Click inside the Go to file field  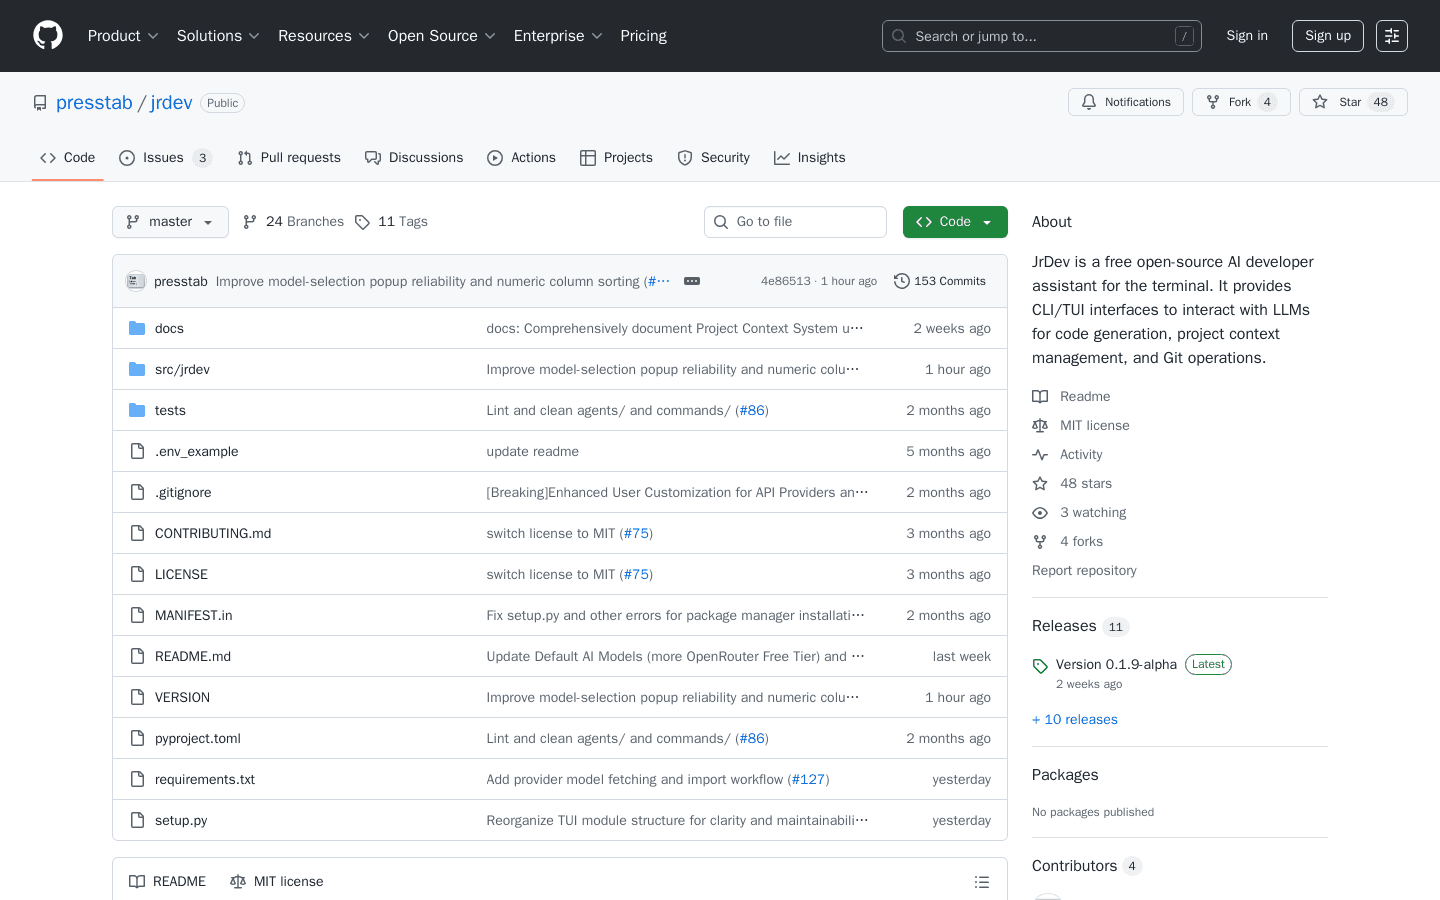click(x=795, y=221)
